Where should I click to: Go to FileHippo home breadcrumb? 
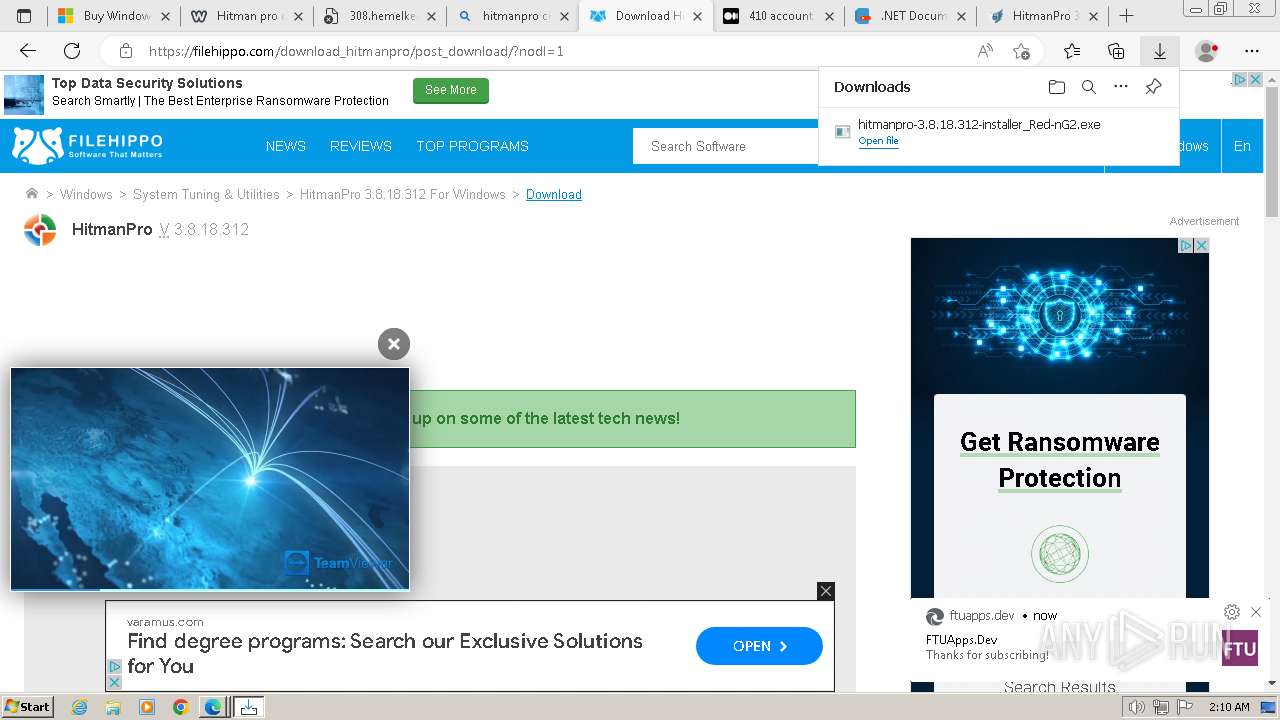(x=32, y=194)
